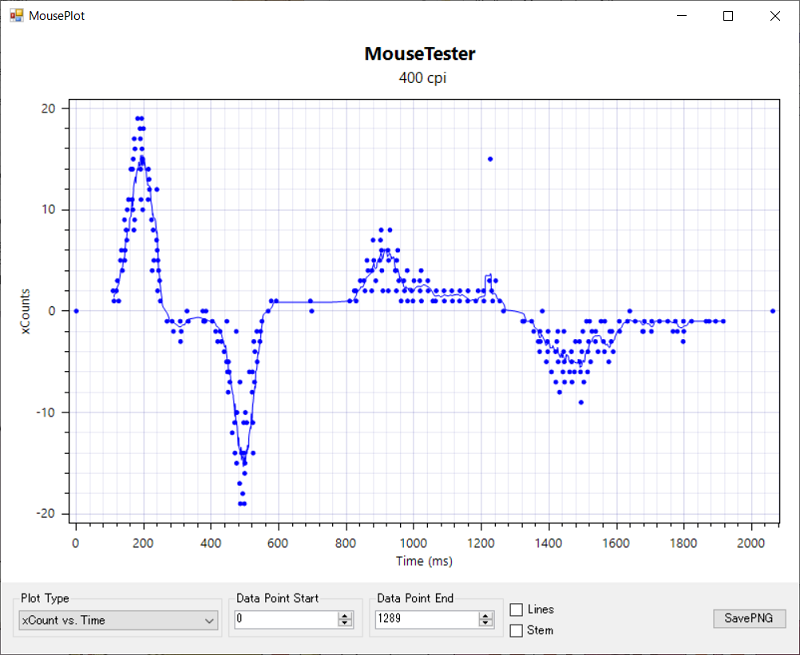Increase the Data Point Start value
The image size is (800, 655).
click(x=345, y=615)
